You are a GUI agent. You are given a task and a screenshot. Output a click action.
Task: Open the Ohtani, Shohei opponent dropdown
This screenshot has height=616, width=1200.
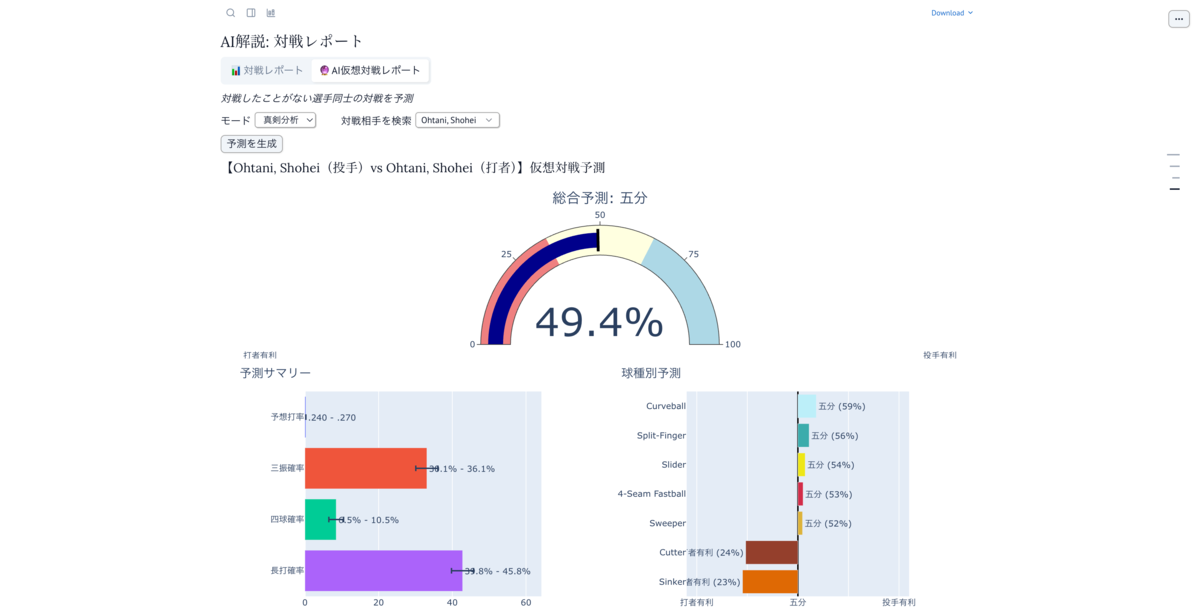coord(457,120)
